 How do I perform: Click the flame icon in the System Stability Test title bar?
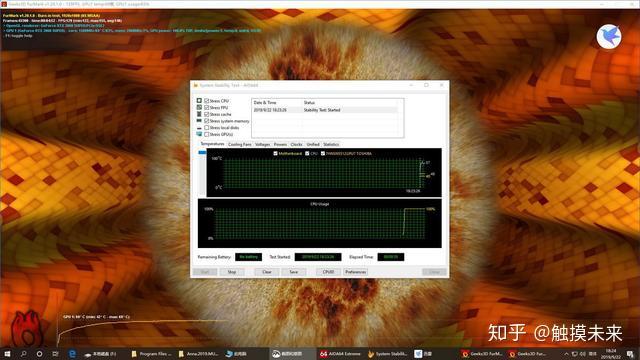point(196,85)
